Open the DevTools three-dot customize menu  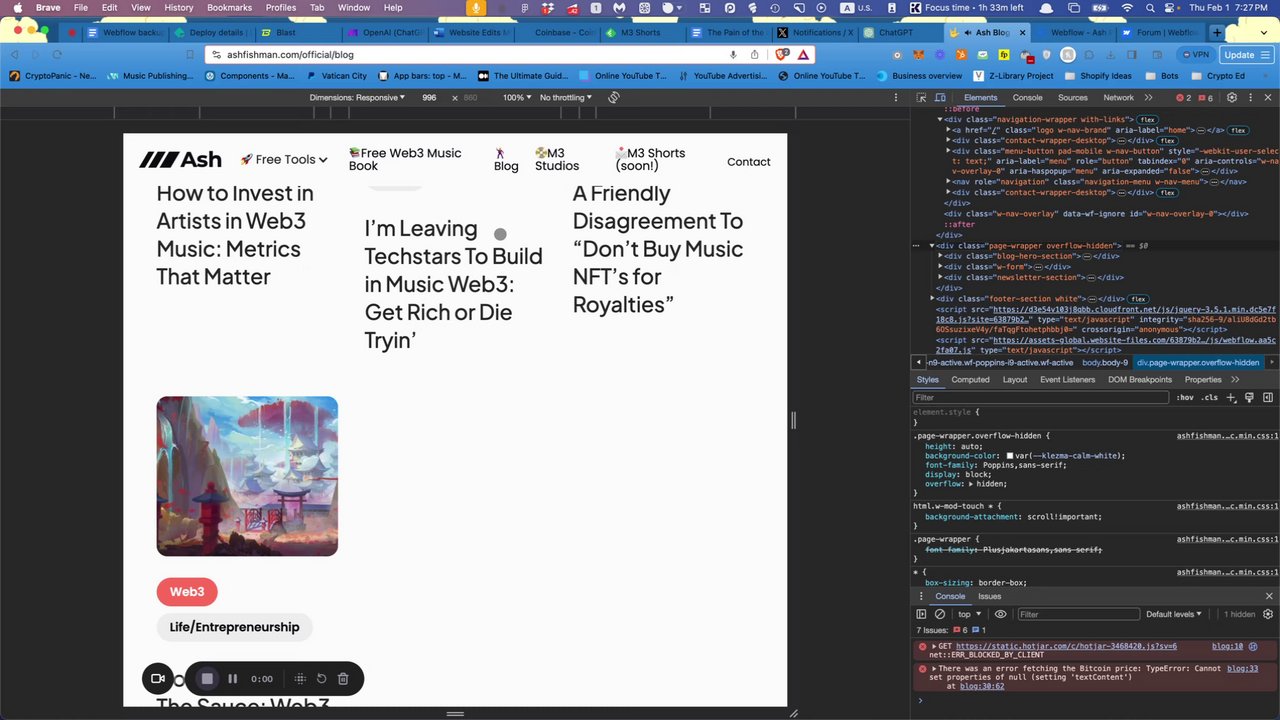click(1250, 97)
